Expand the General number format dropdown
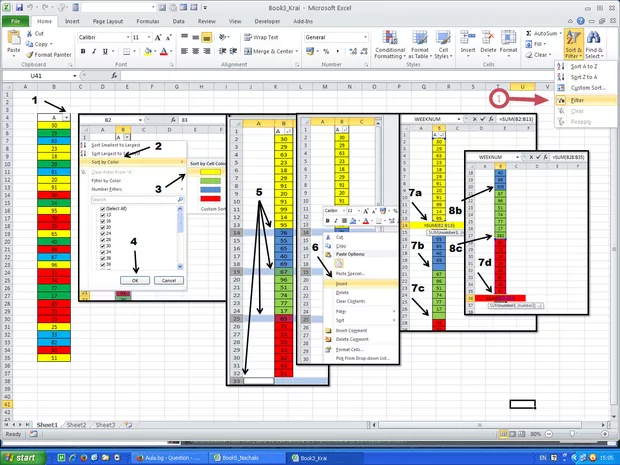This screenshot has width=620, height=465. 364,37
